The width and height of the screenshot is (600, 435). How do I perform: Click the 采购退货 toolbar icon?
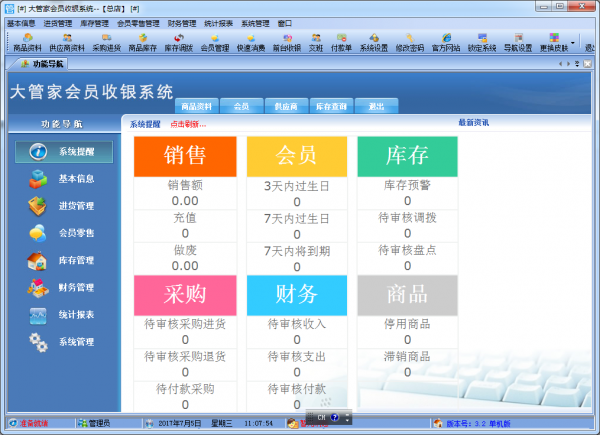pyautogui.click(x=106, y=42)
